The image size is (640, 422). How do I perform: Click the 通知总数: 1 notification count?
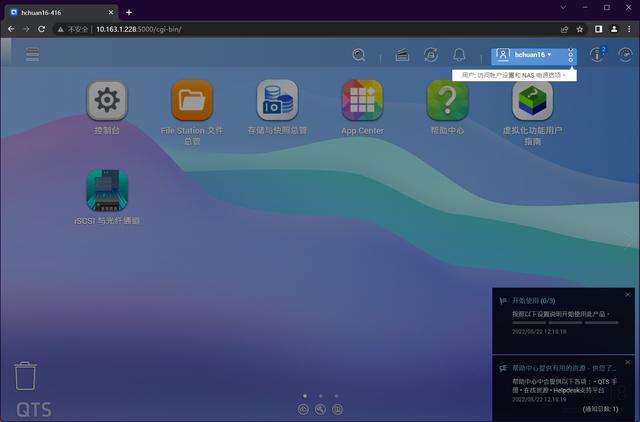click(600, 409)
